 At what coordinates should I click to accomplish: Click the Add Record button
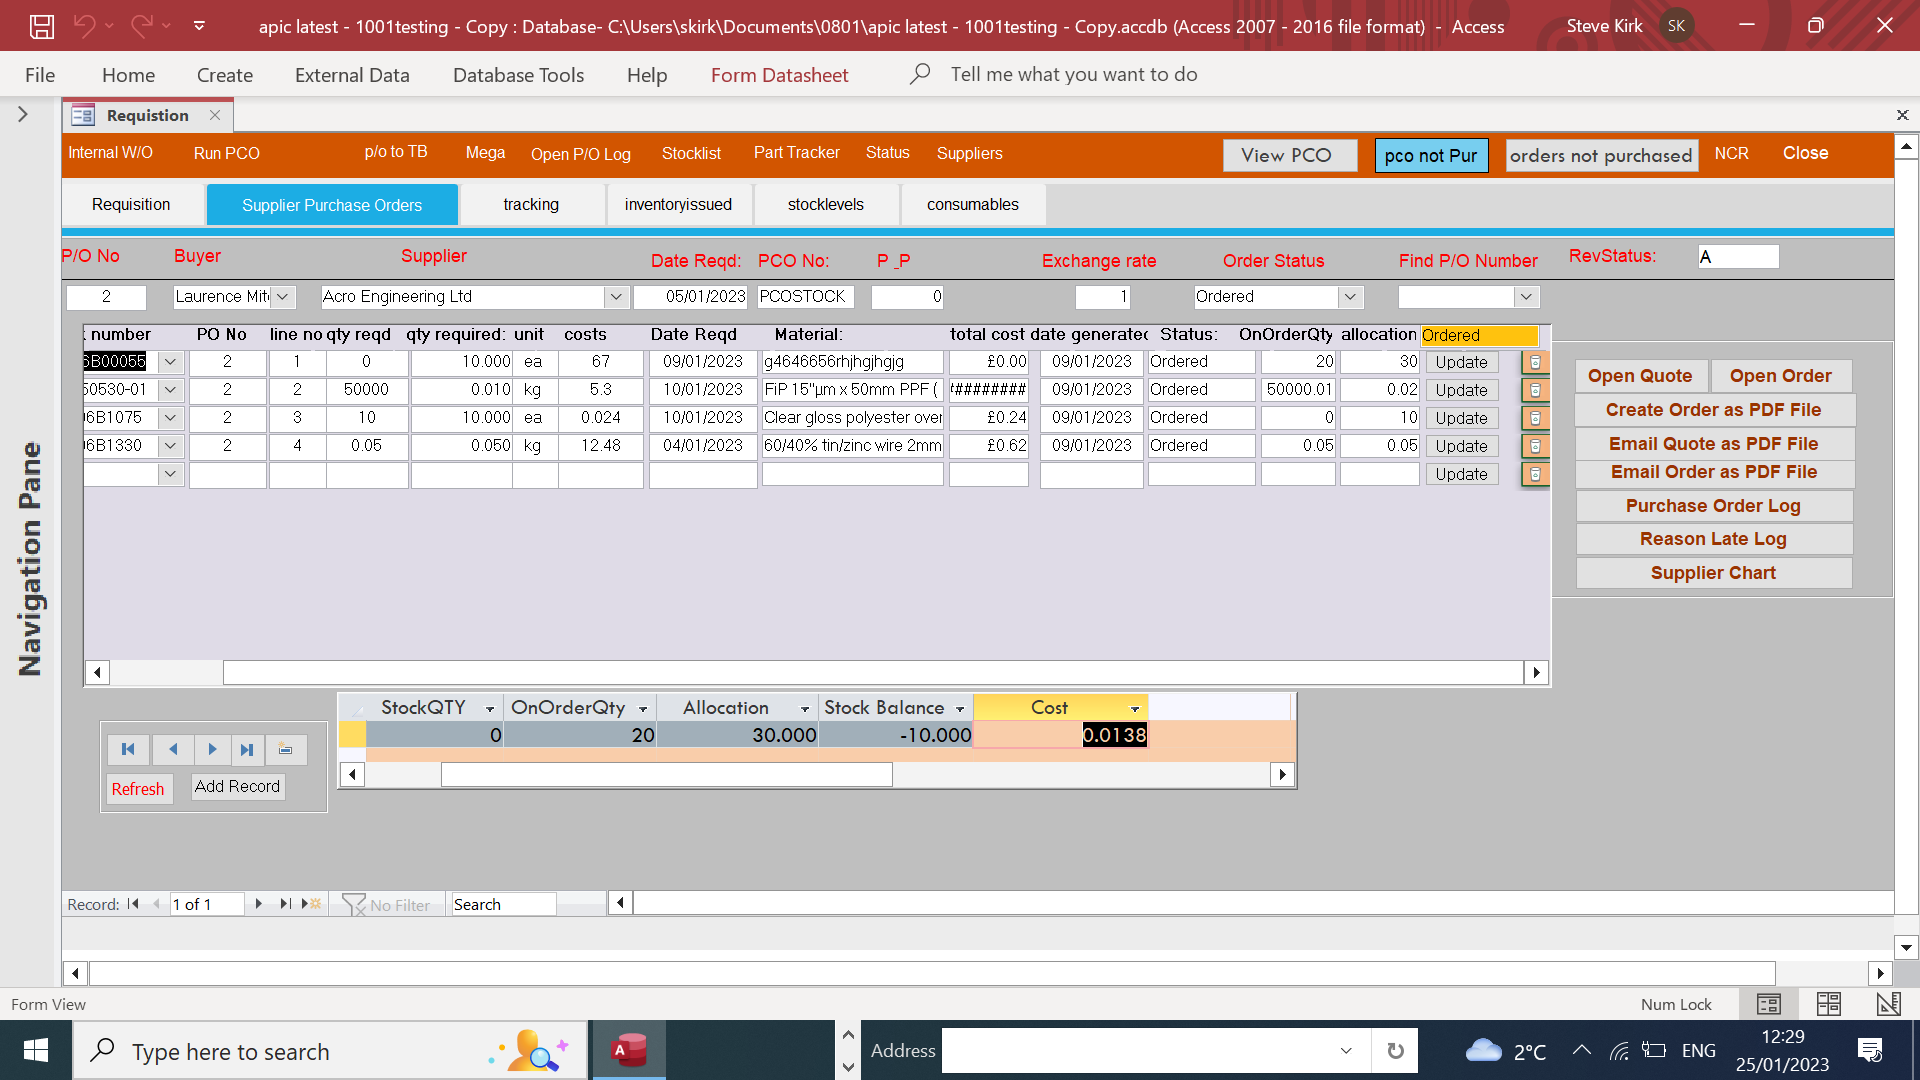pos(237,787)
